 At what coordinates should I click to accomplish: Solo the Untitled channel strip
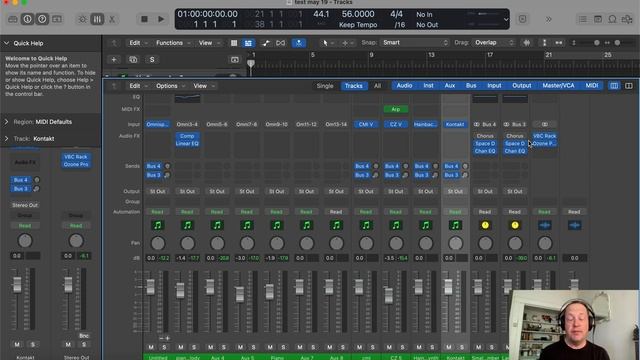[x=164, y=347]
